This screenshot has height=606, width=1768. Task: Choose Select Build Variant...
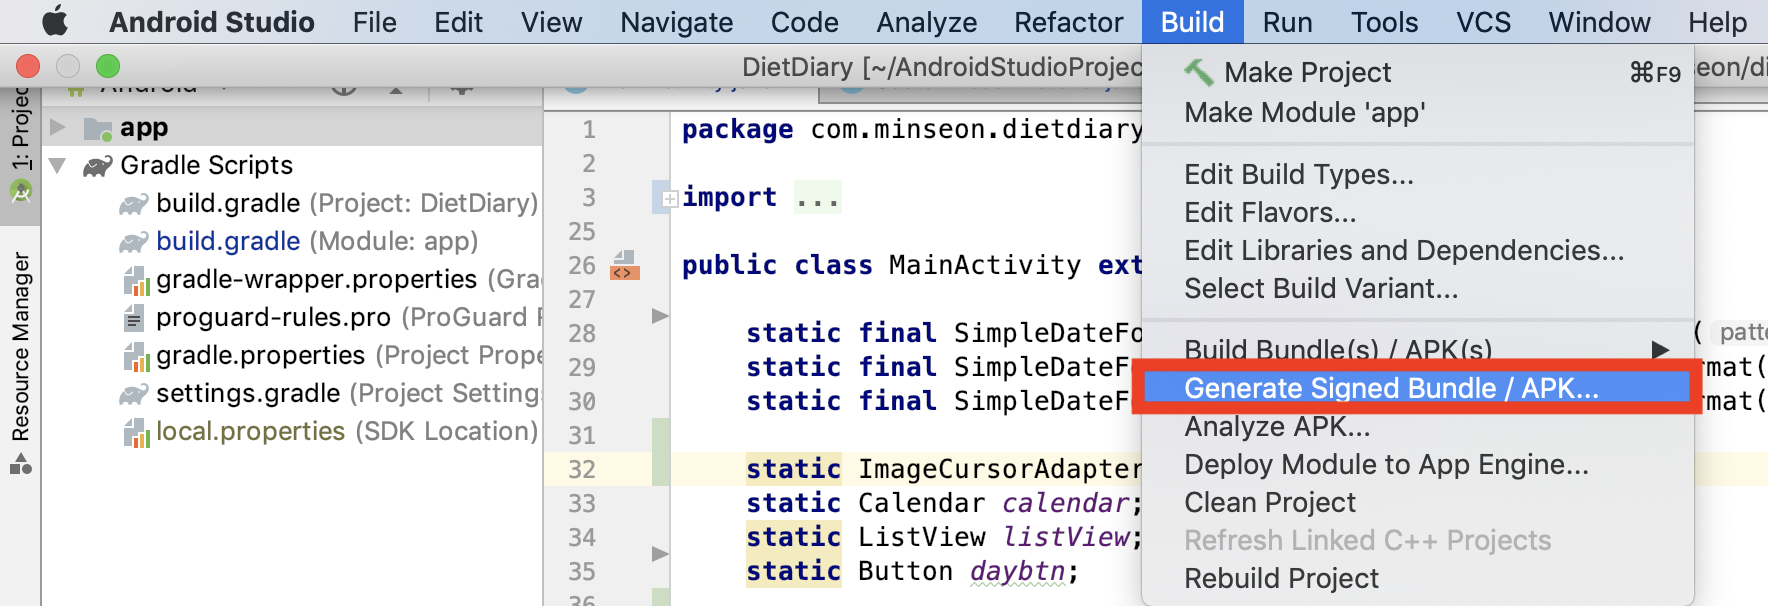click(1418, 289)
